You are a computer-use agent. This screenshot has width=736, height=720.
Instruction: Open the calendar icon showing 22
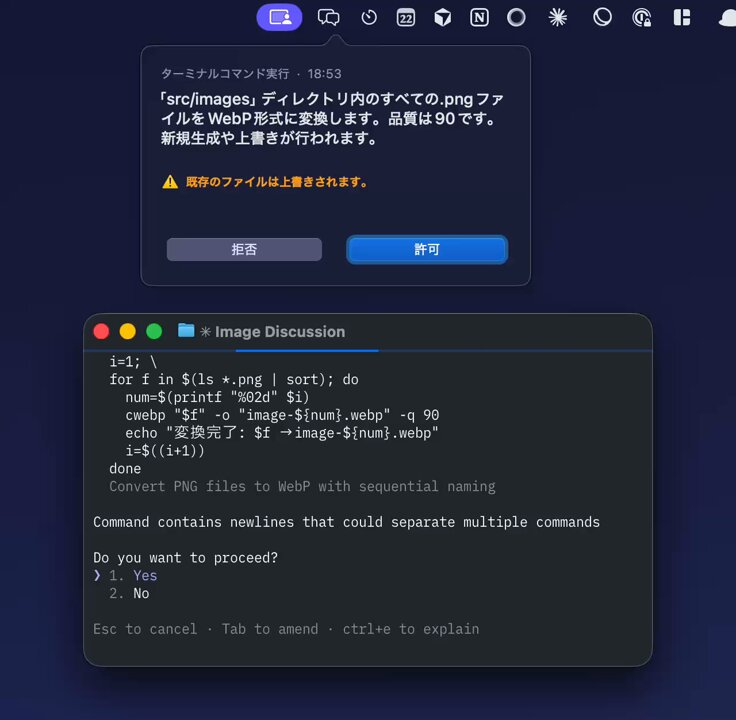(406, 18)
